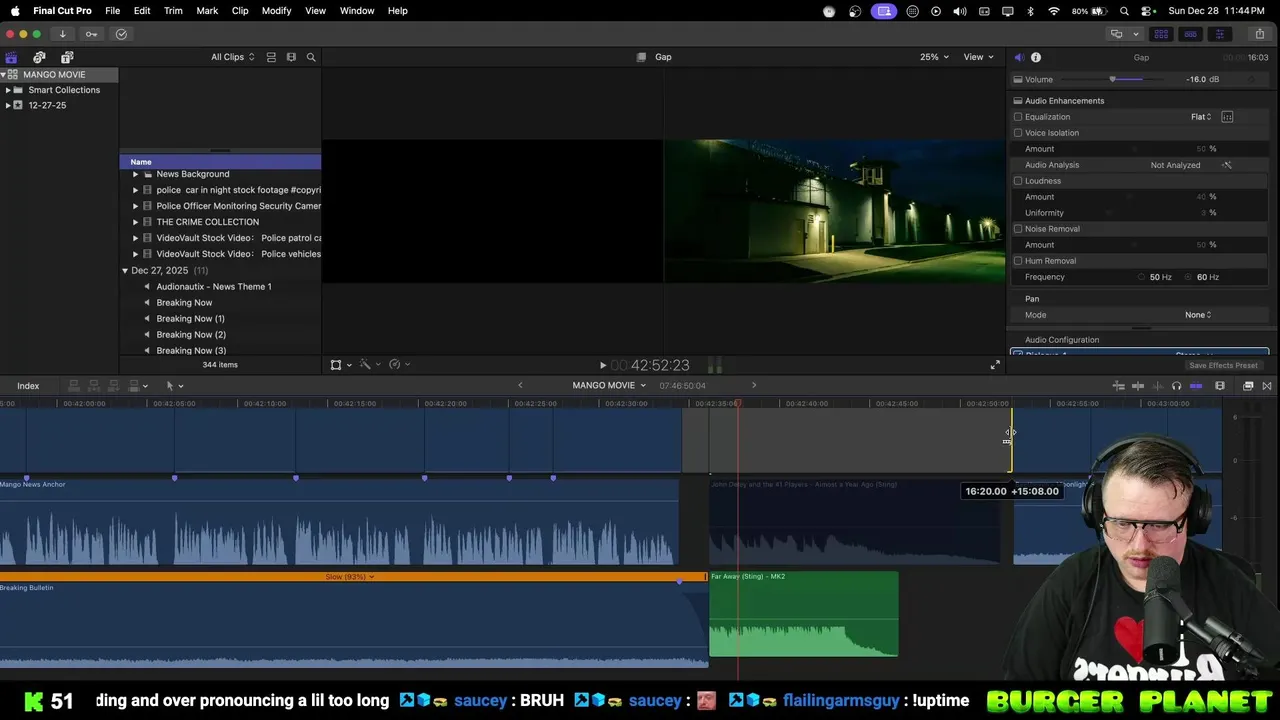
Task: Open the Mark menu
Action: (207, 11)
